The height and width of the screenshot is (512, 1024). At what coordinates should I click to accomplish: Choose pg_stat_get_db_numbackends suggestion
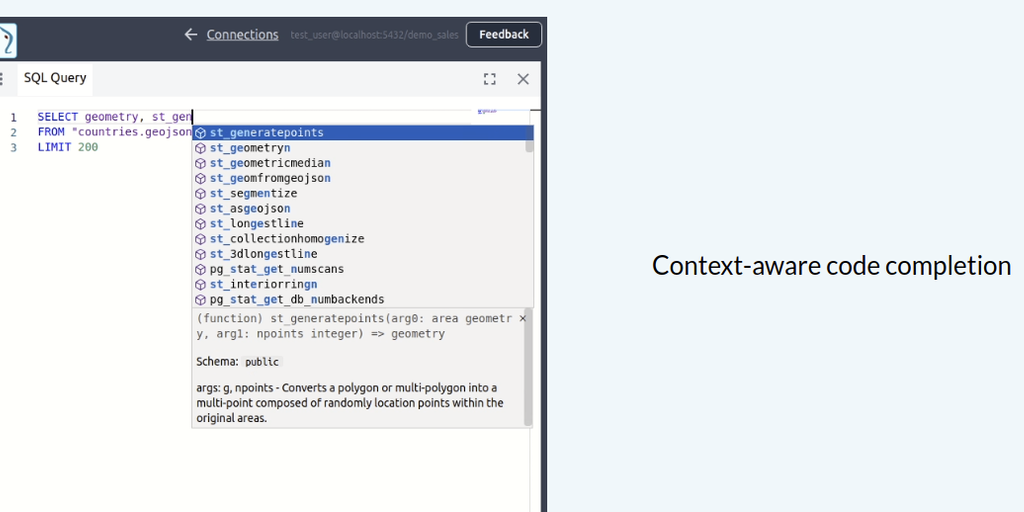(x=362, y=299)
